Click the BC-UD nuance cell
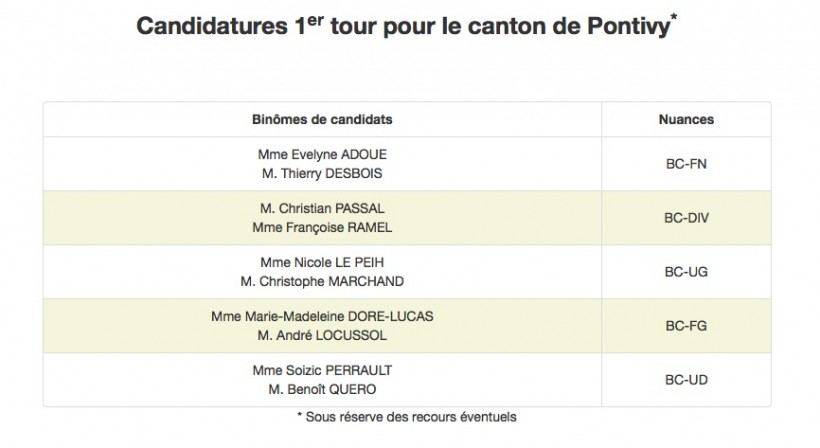This screenshot has height=448, width=820. pos(686,380)
